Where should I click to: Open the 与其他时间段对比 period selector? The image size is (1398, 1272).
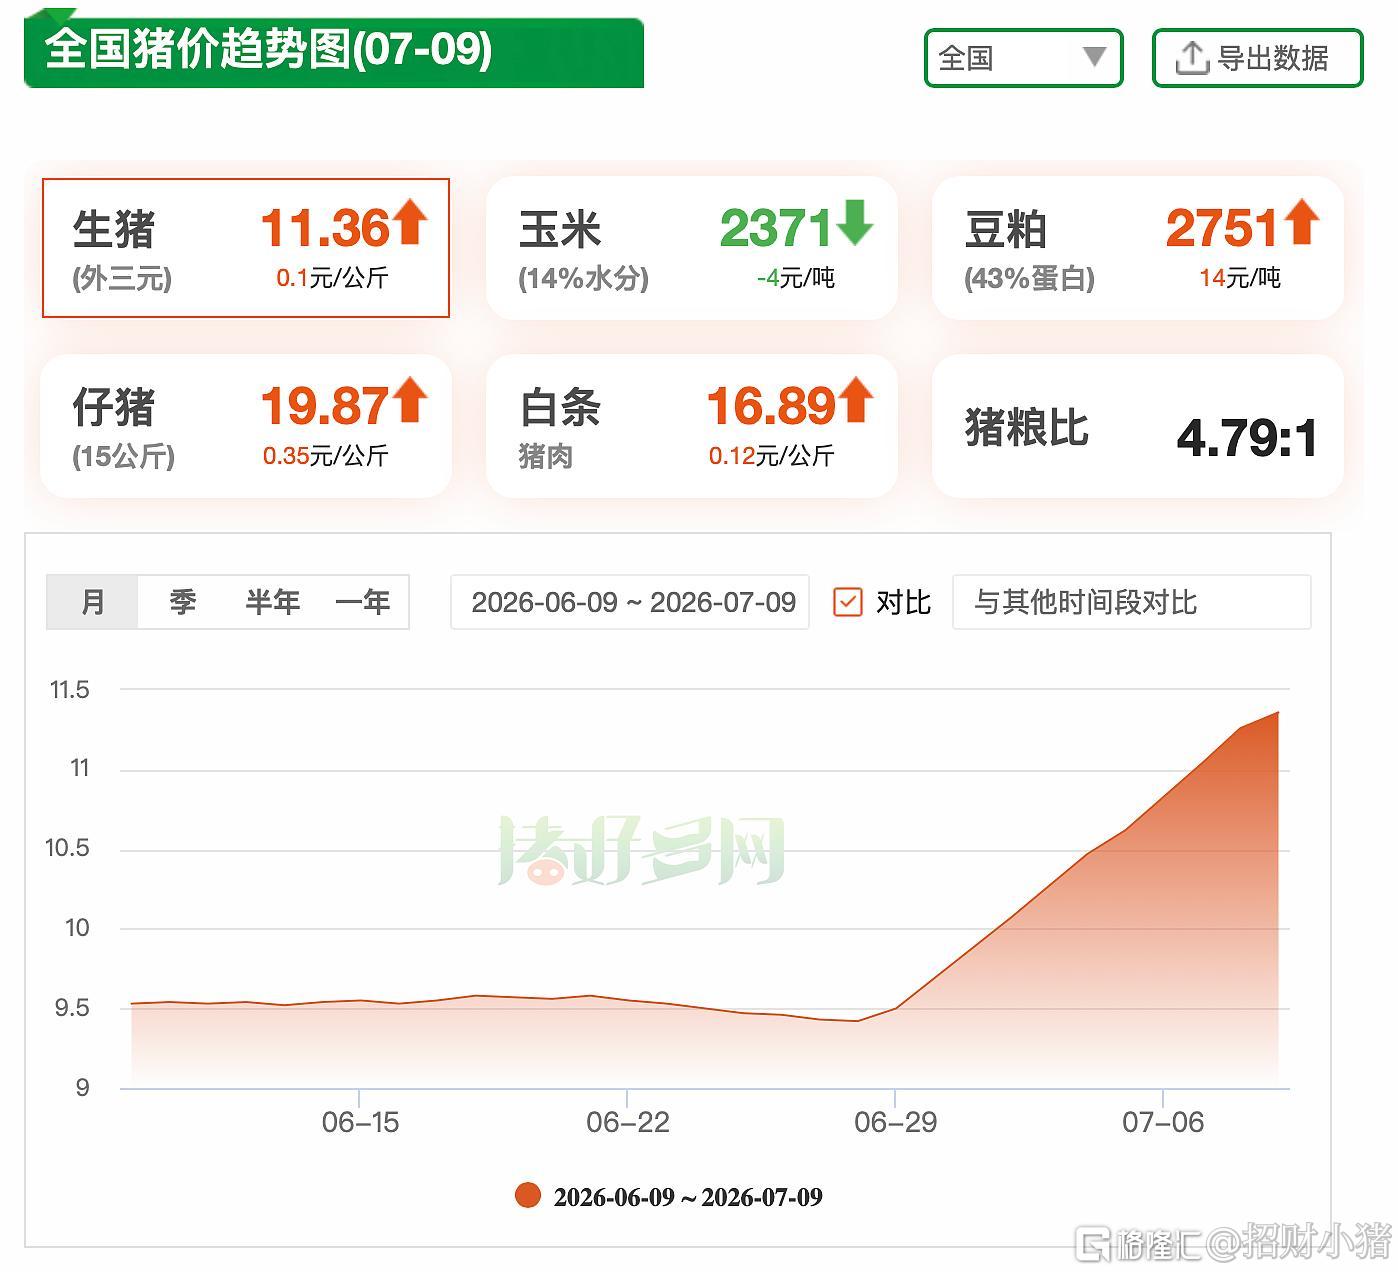1131,602
